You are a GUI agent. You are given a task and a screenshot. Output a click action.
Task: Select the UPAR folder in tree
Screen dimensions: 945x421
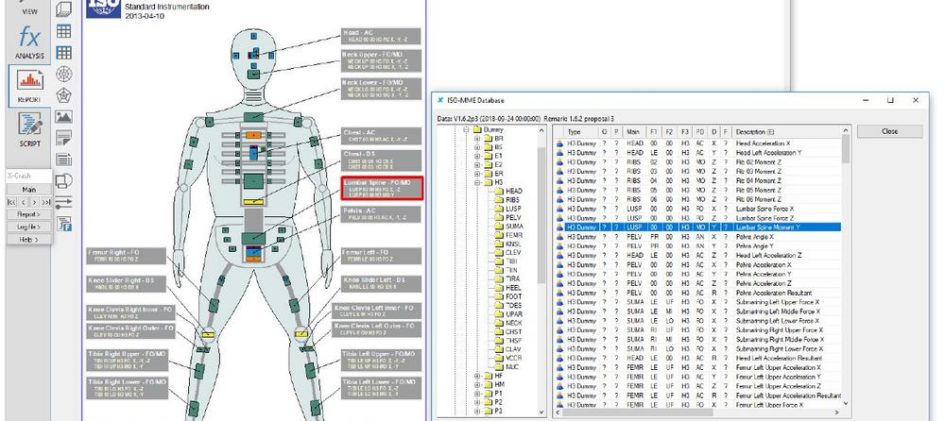coord(509,314)
